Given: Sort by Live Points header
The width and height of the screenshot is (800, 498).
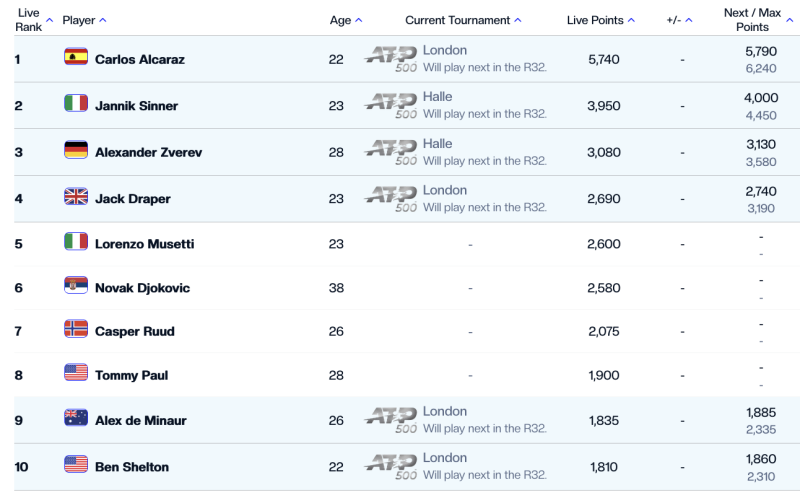Looking at the screenshot, I should [601, 20].
